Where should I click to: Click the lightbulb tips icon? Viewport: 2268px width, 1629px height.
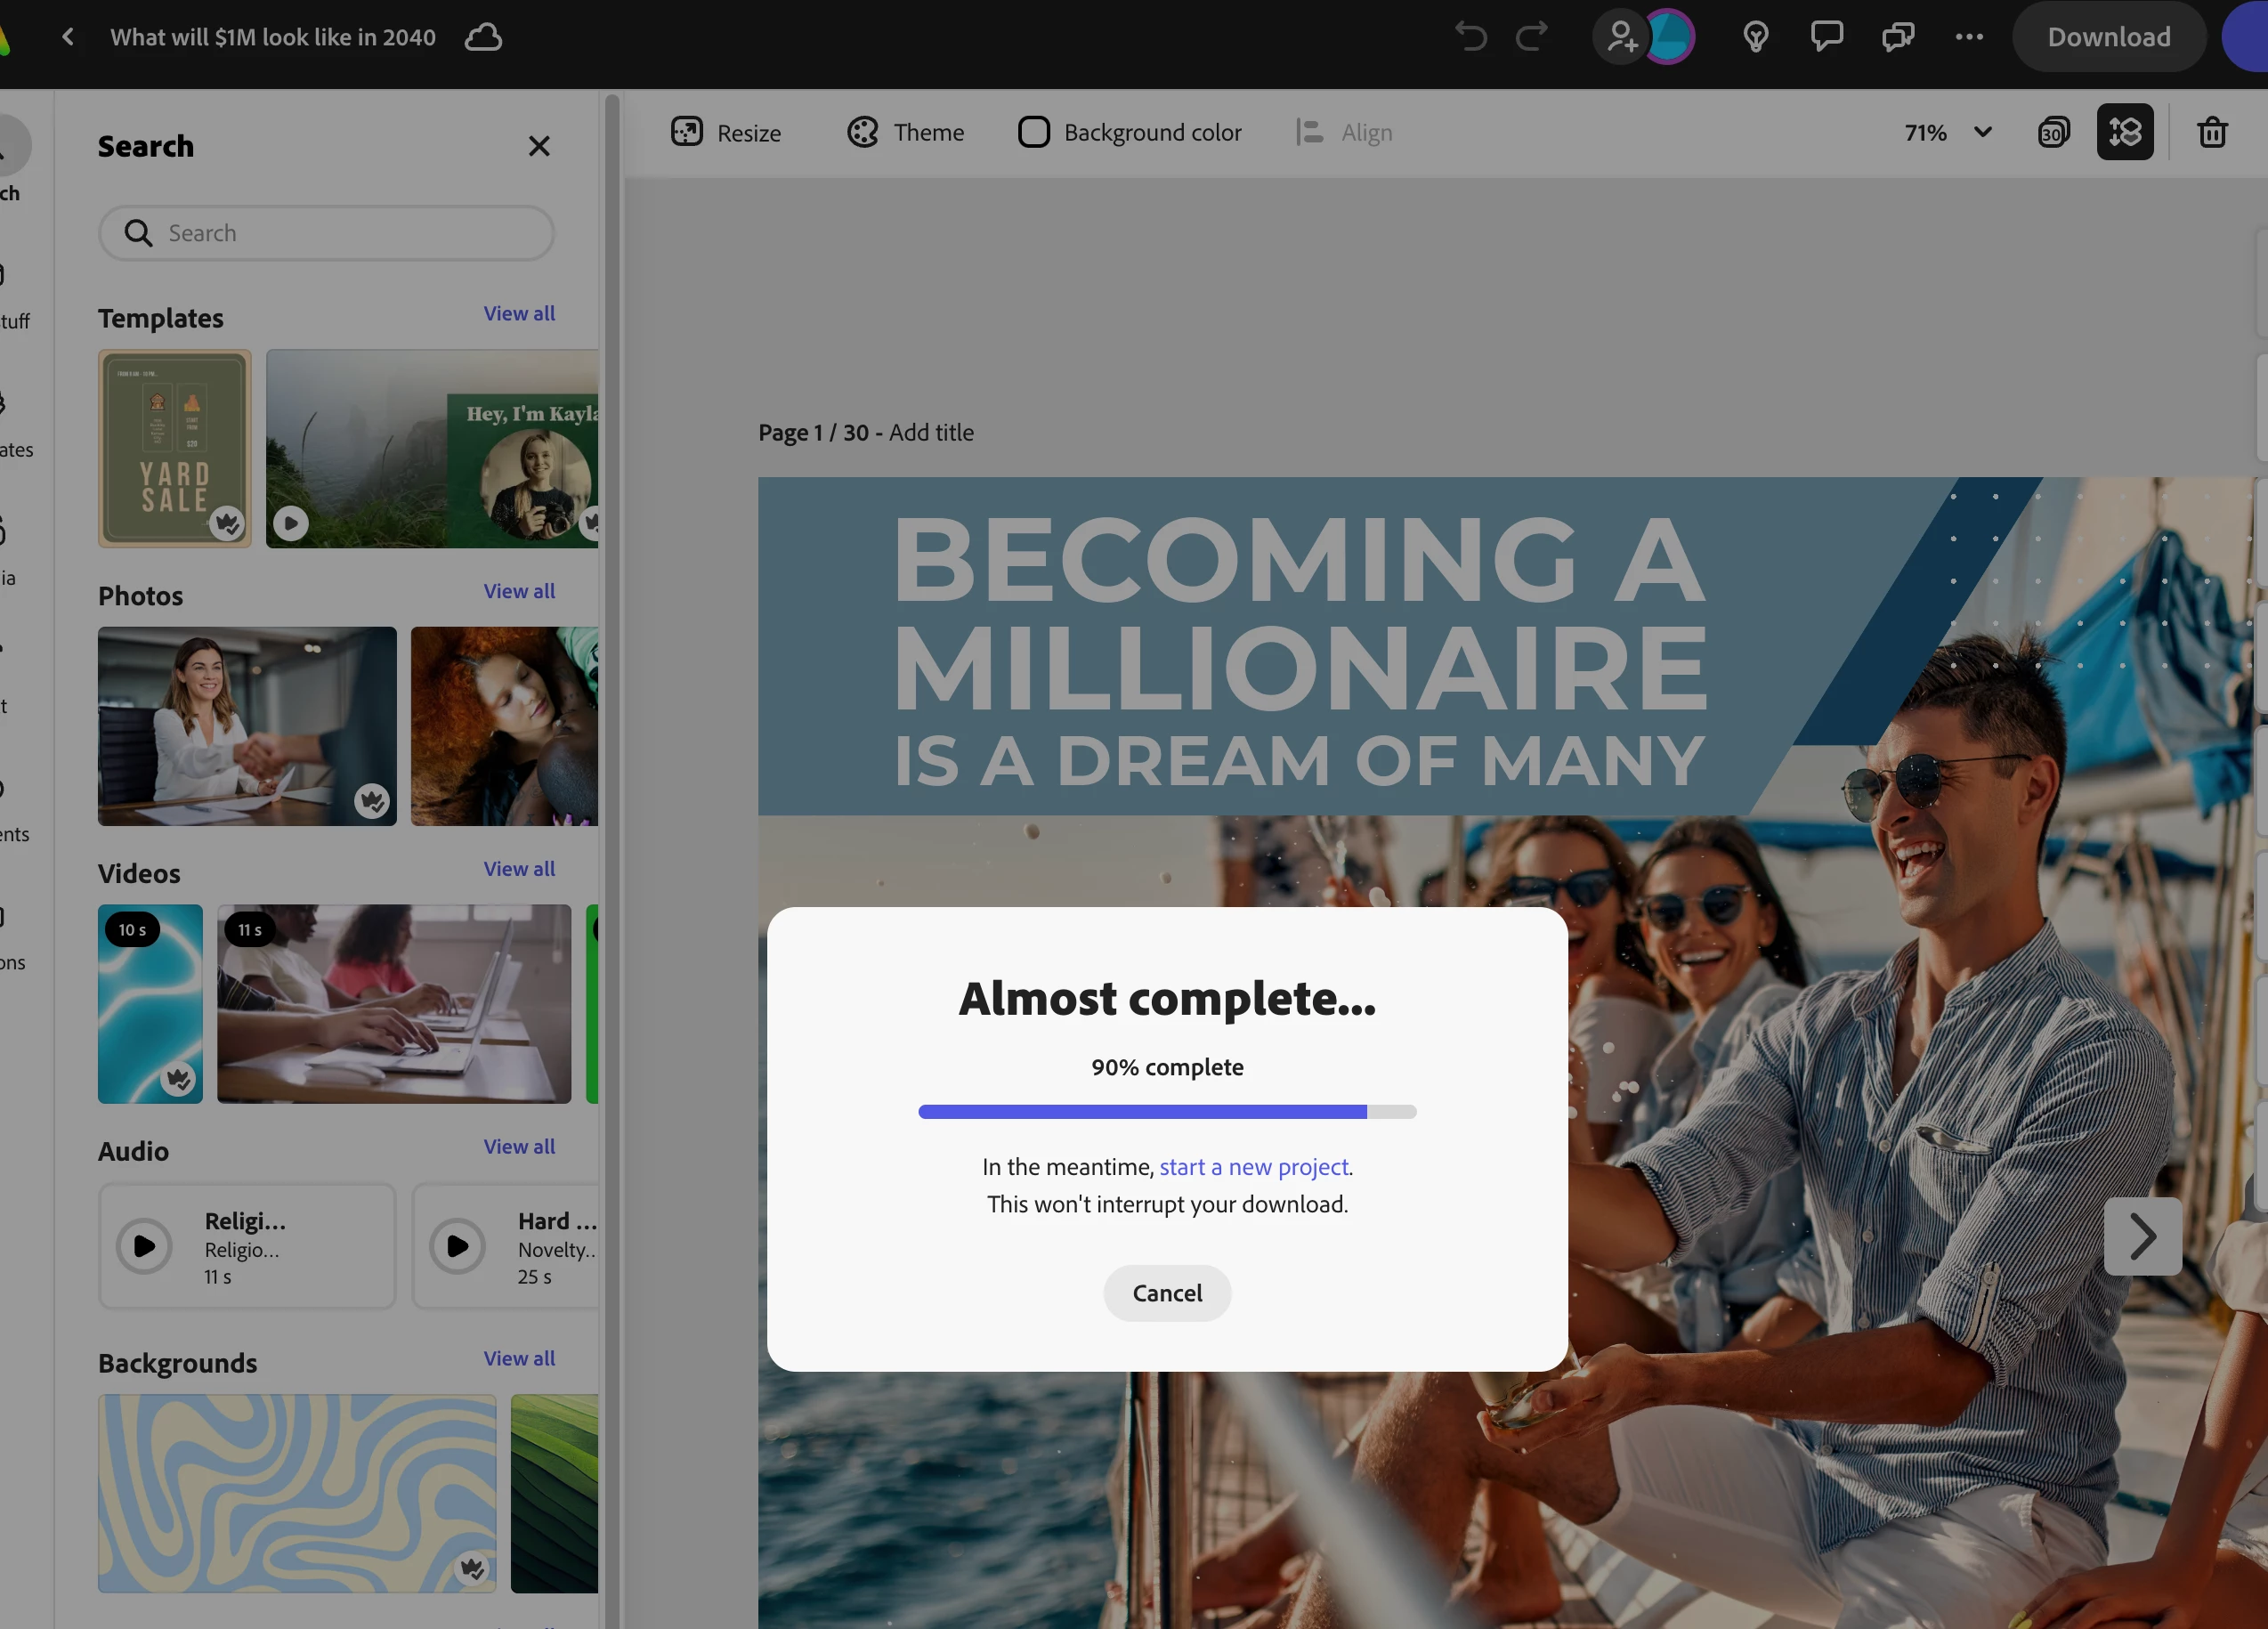click(1755, 37)
